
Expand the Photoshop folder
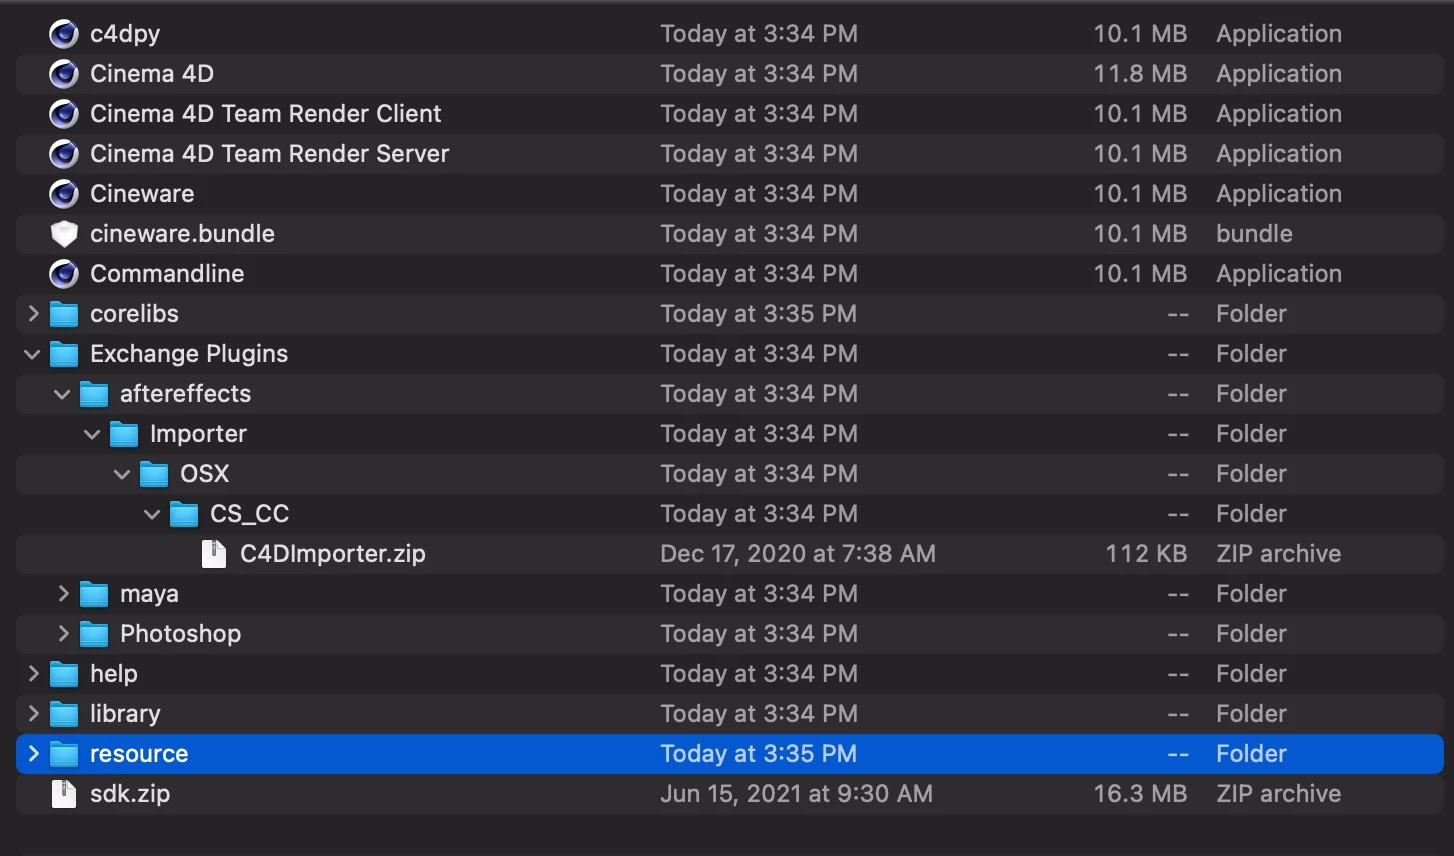63,634
